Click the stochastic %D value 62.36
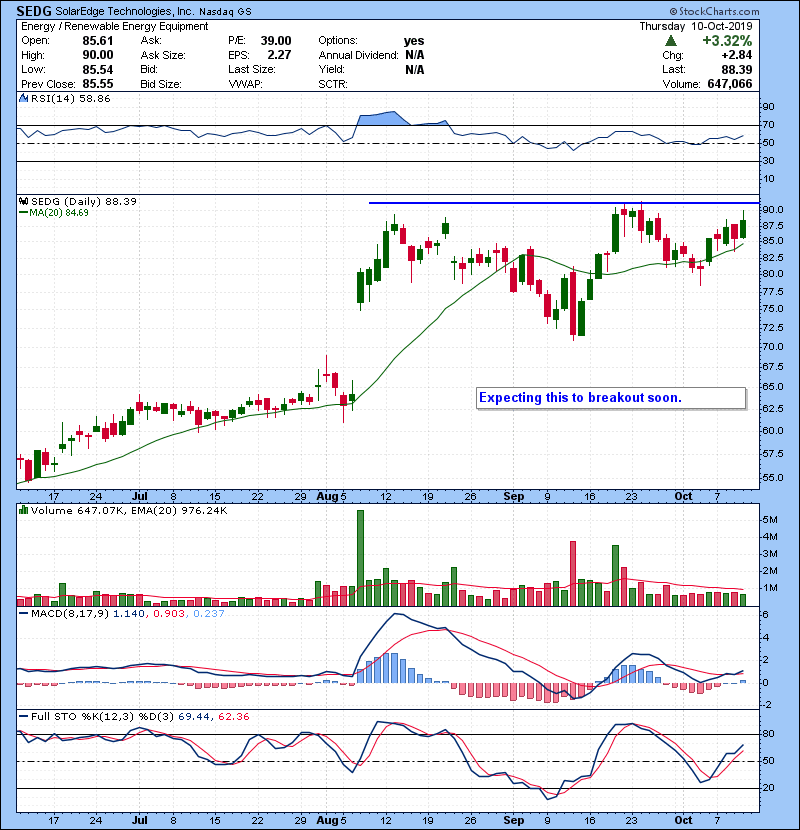Viewport: 800px width, 830px height. pyautogui.click(x=233, y=717)
